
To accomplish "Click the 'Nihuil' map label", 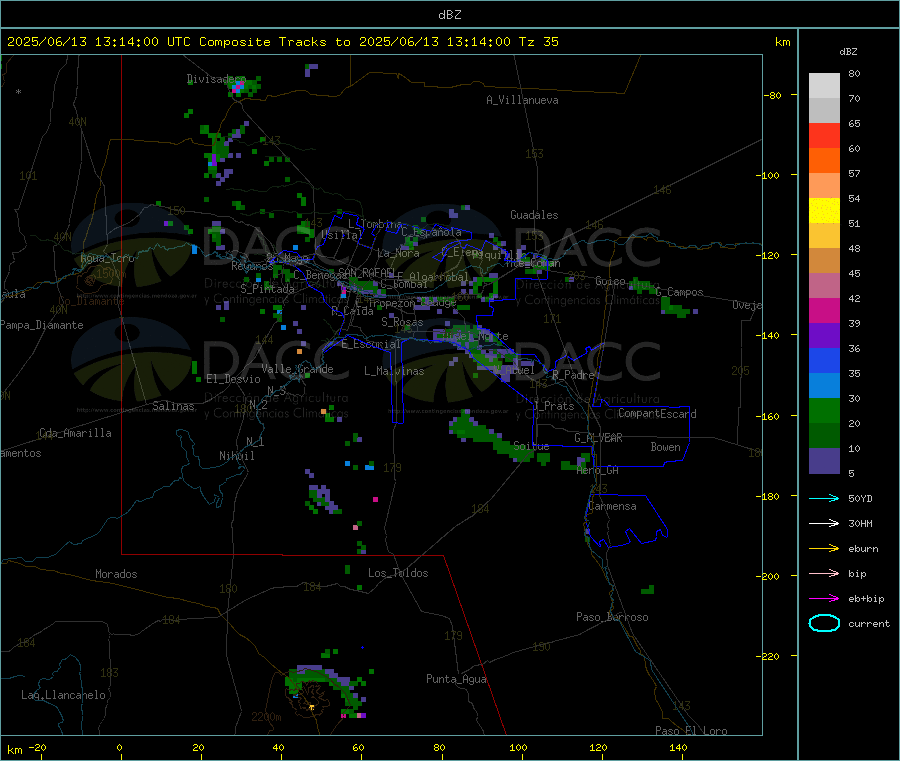I will (x=236, y=456).
